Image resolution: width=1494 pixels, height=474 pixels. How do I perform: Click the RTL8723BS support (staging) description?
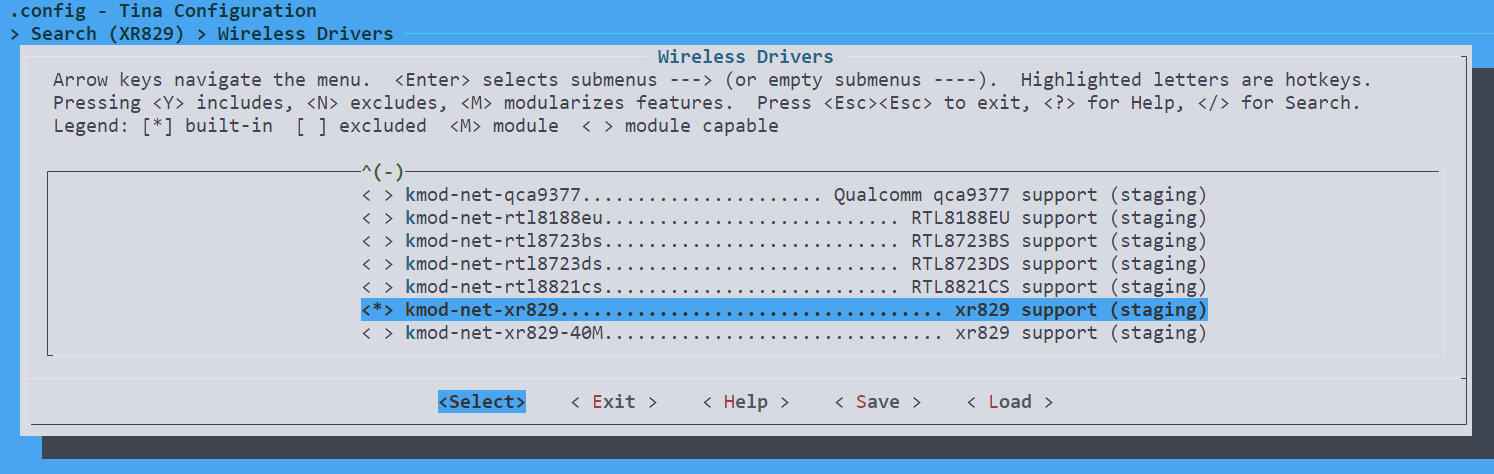click(x=1059, y=241)
